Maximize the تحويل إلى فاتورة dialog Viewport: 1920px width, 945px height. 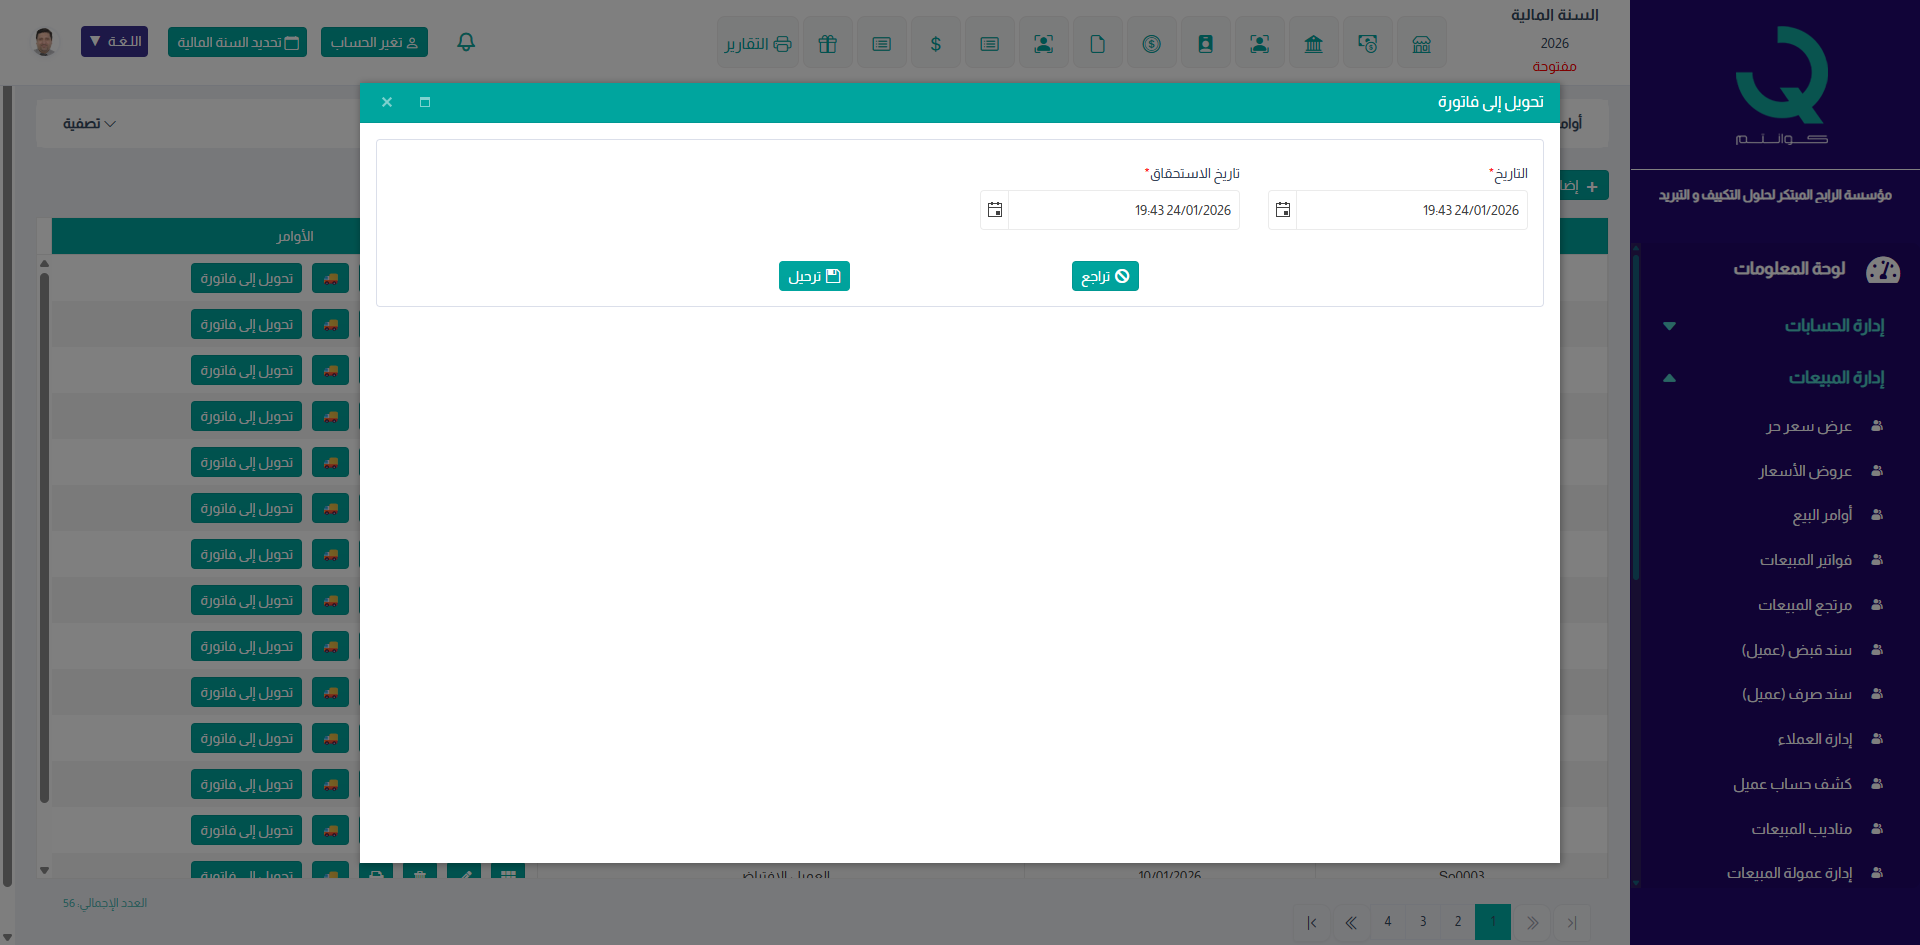coord(425,102)
